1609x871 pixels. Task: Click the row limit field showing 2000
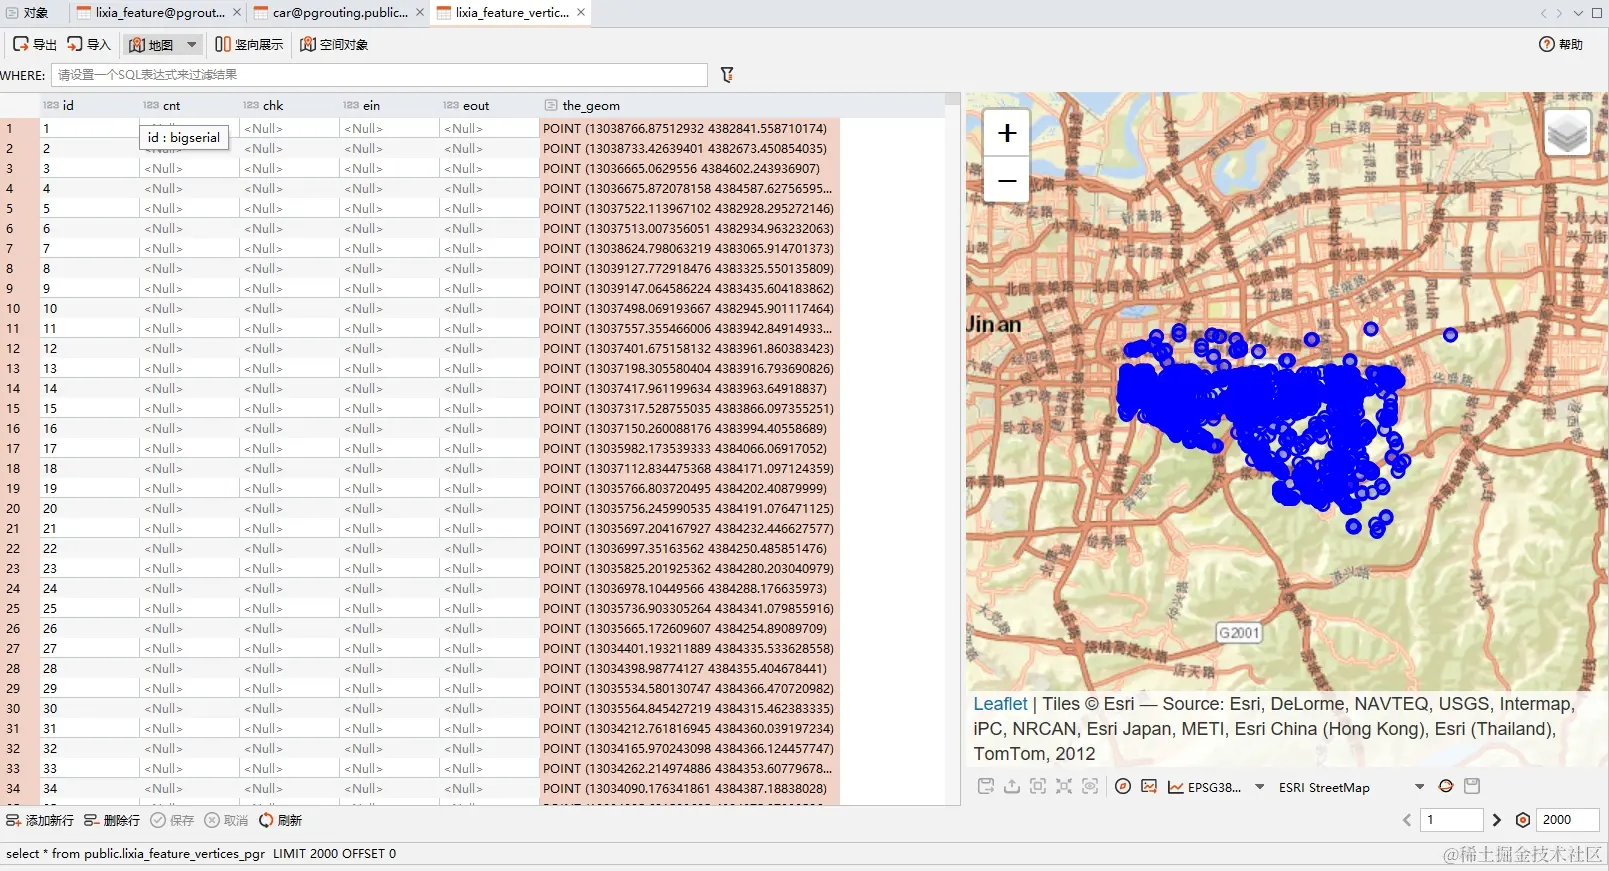[x=1567, y=820]
